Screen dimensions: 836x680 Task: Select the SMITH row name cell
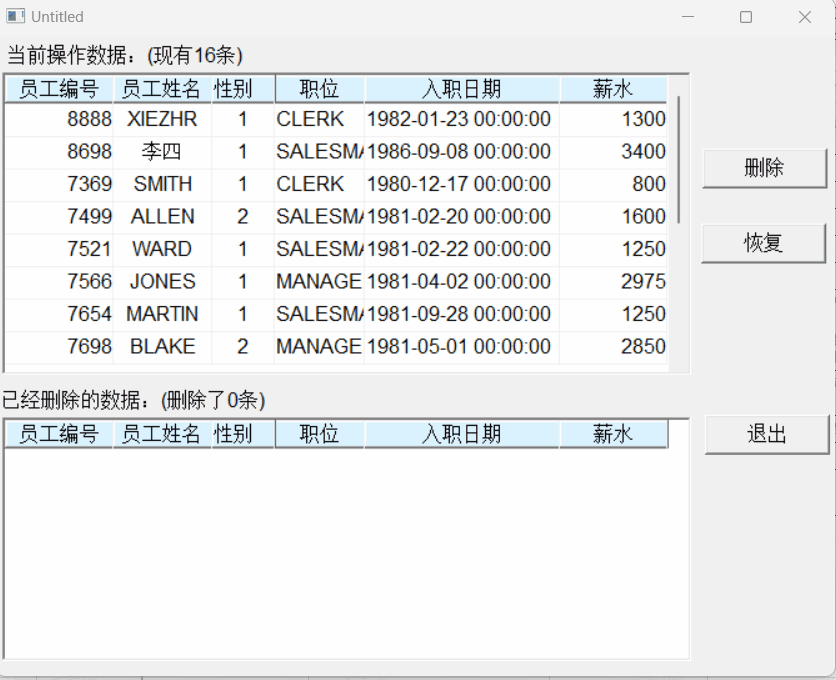(162, 184)
